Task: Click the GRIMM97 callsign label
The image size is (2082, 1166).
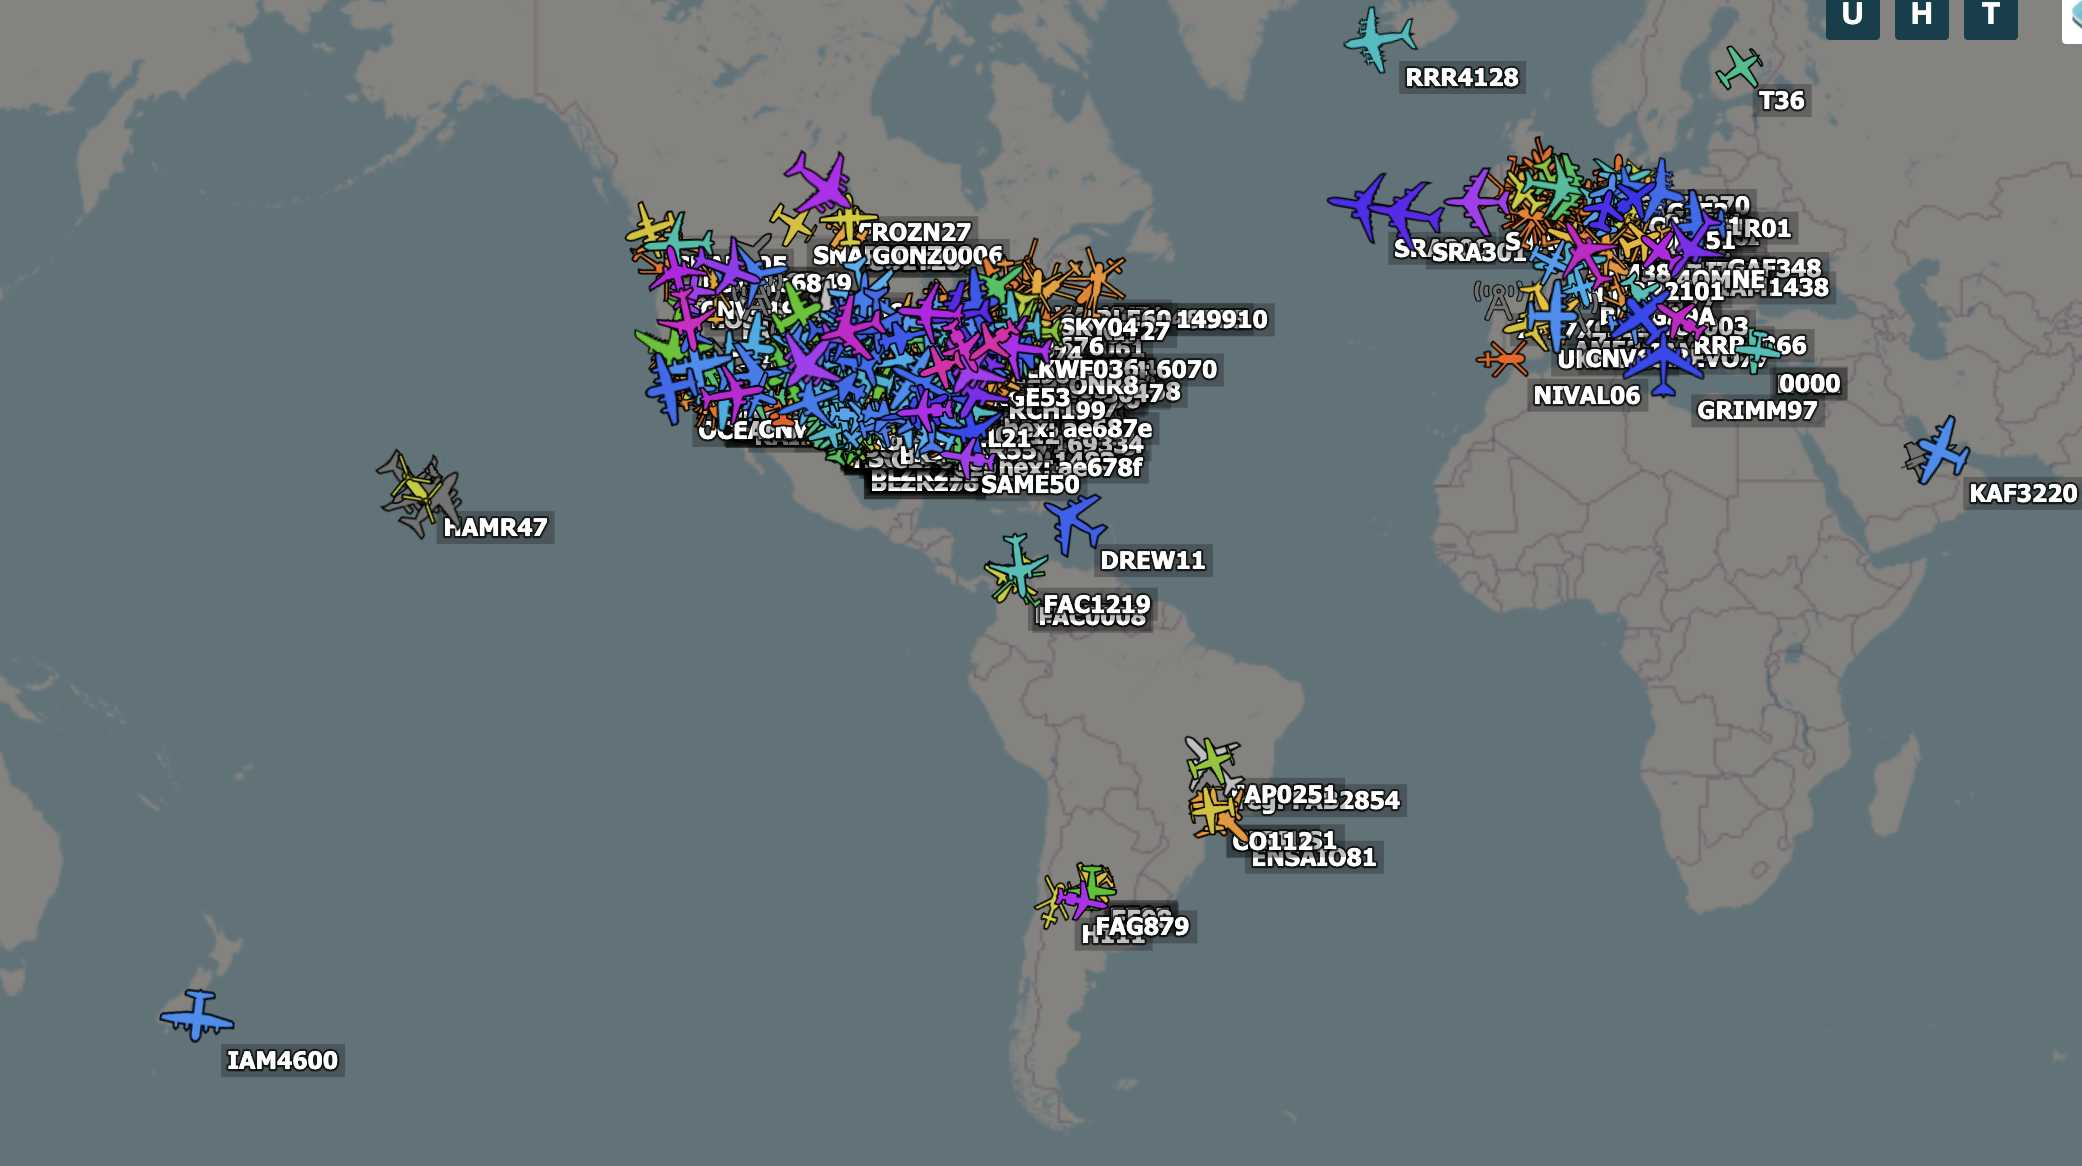Action: (1756, 411)
